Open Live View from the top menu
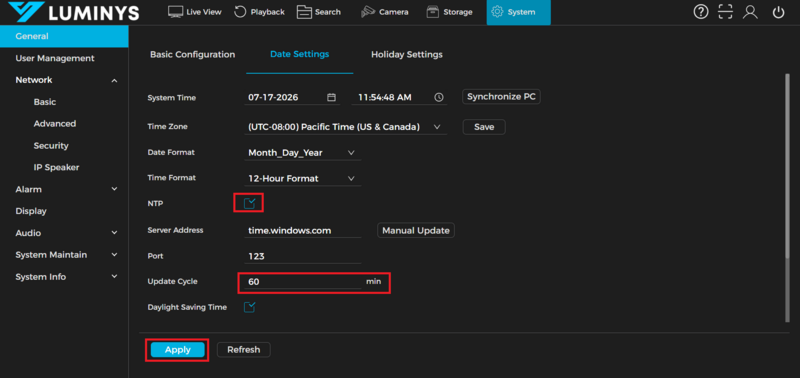Image resolution: width=800 pixels, height=378 pixels. pos(194,12)
